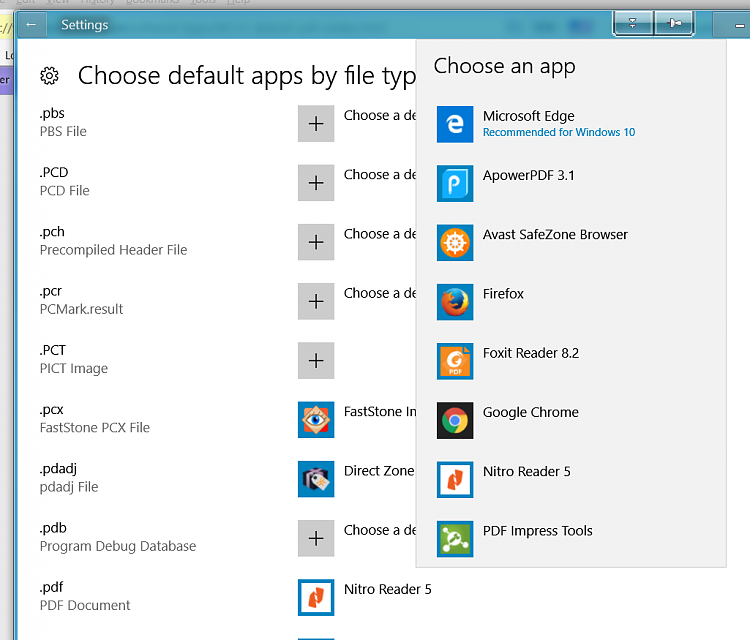Screen dimensions: 750x640
Task: Click PBS File description
Action: pos(63,132)
